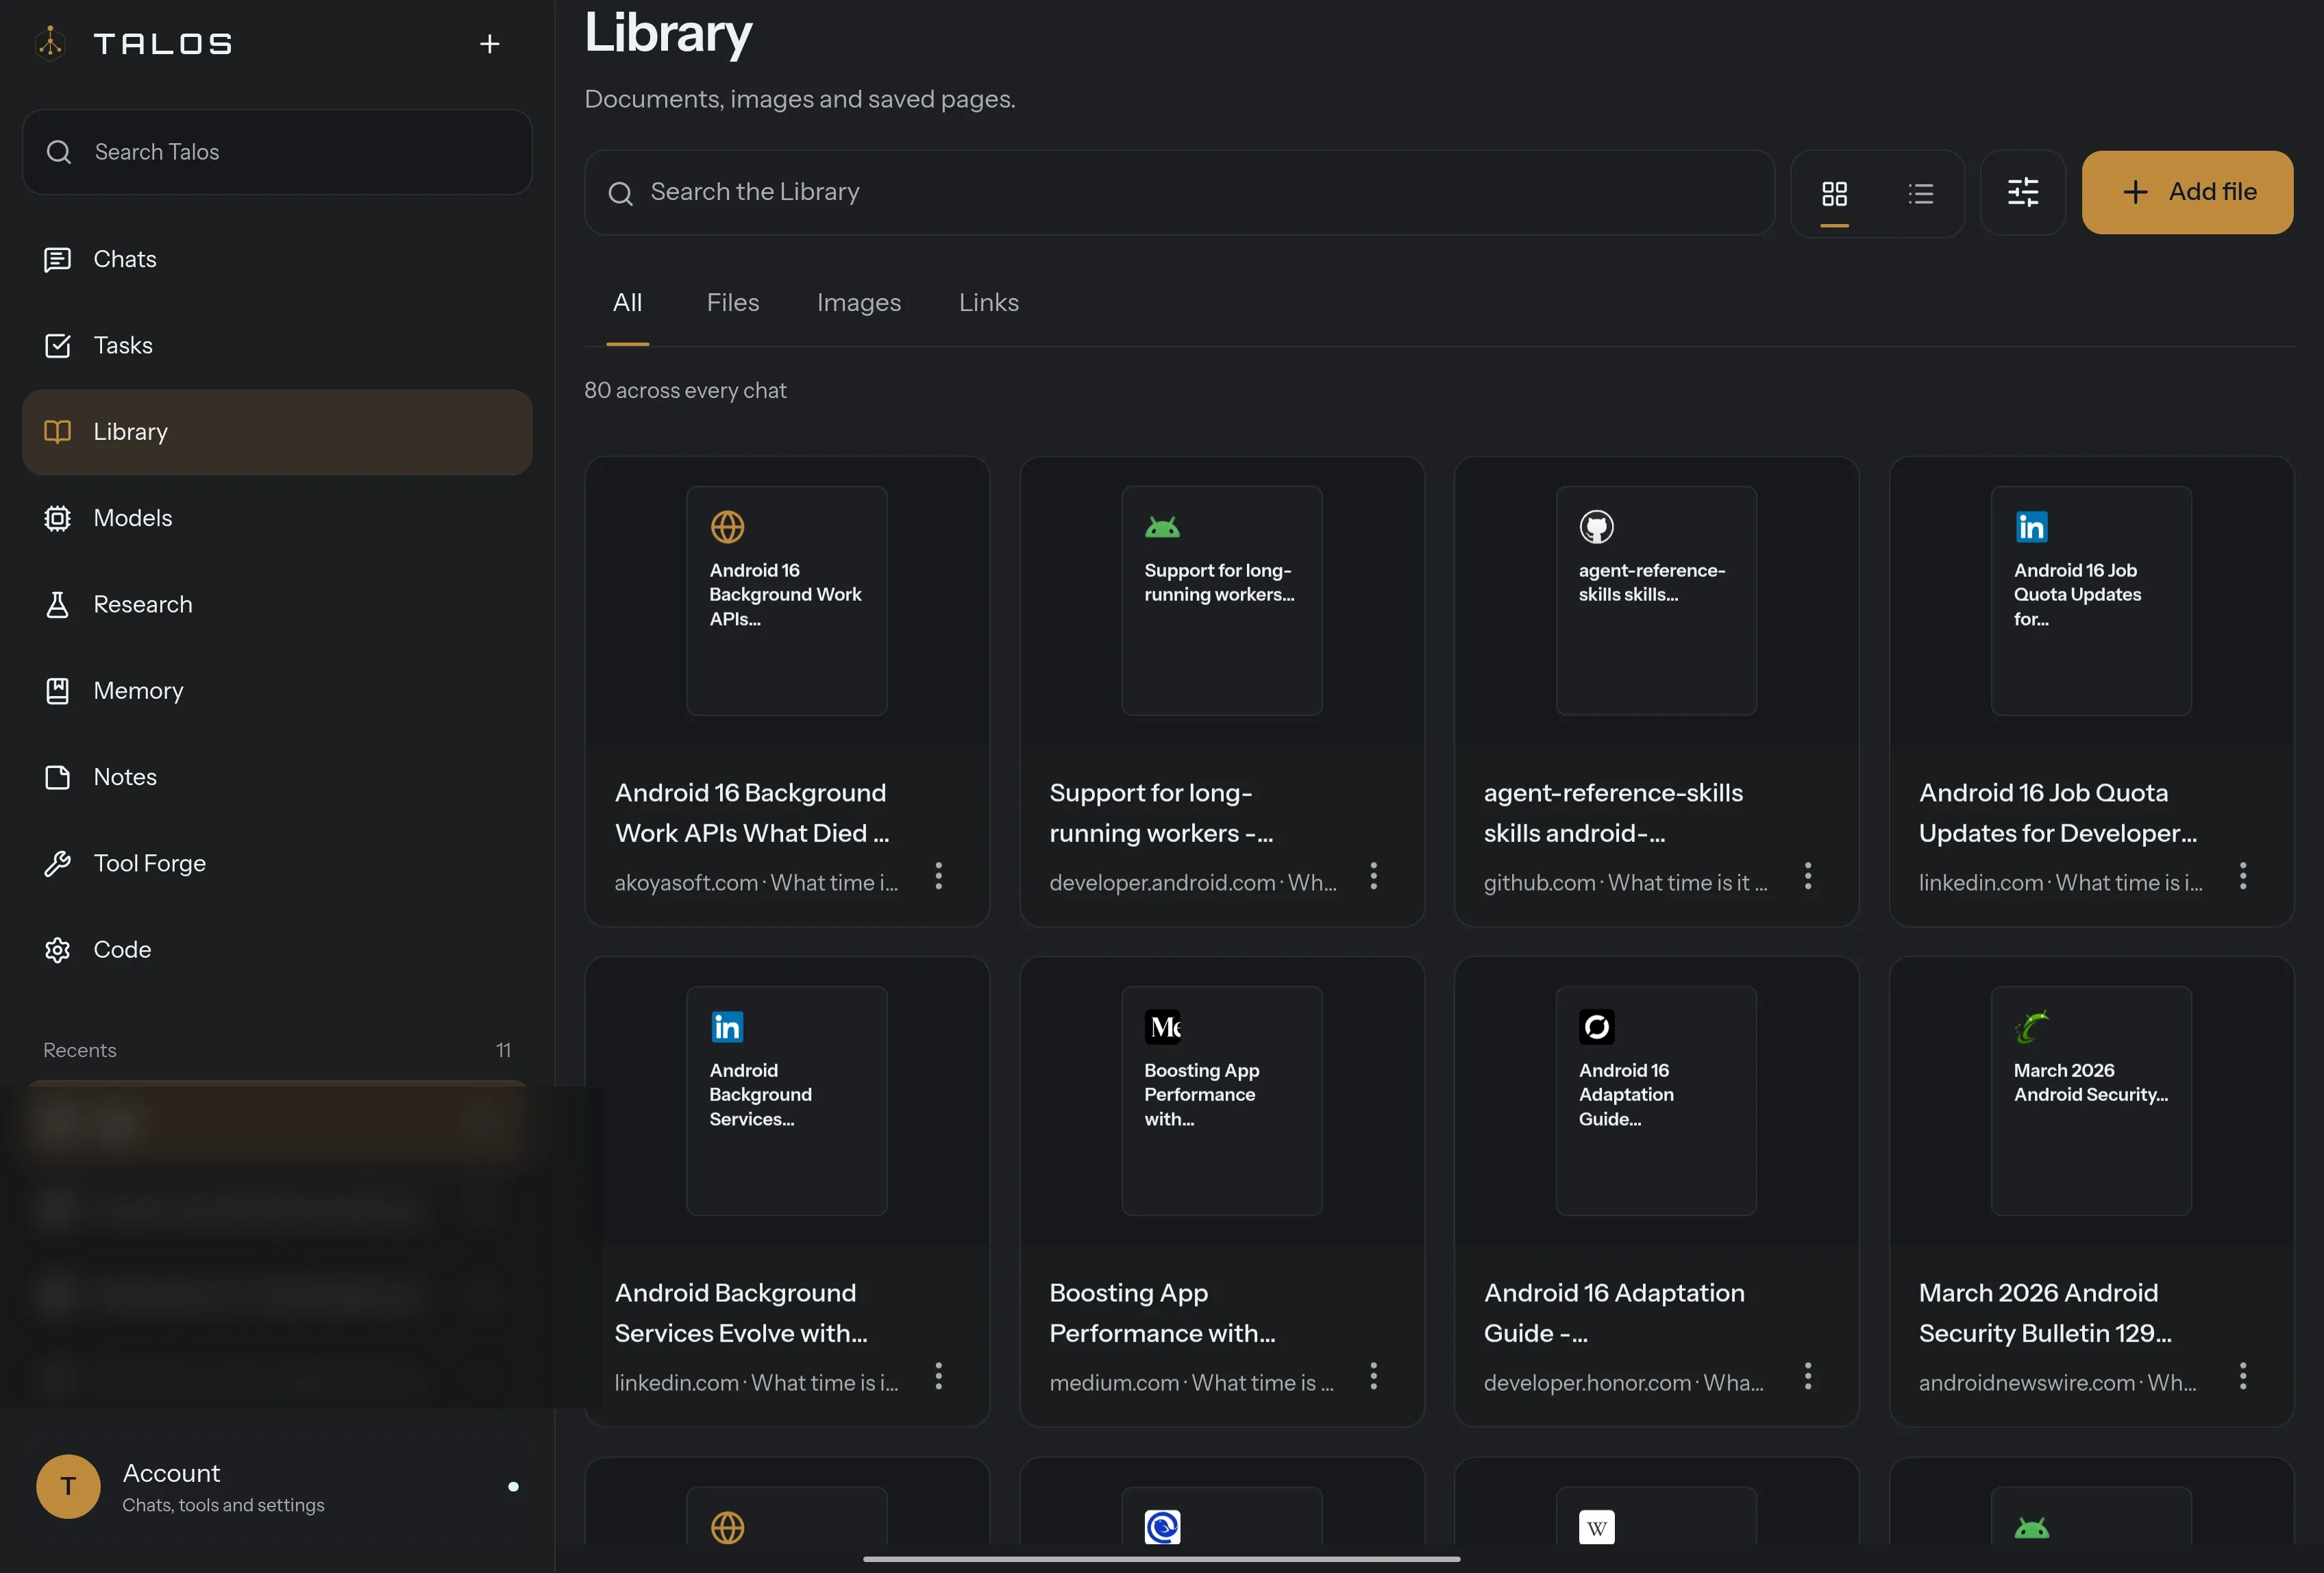
Task: Click the plus icon beside the TALOS logo
Action: pyautogui.click(x=489, y=44)
